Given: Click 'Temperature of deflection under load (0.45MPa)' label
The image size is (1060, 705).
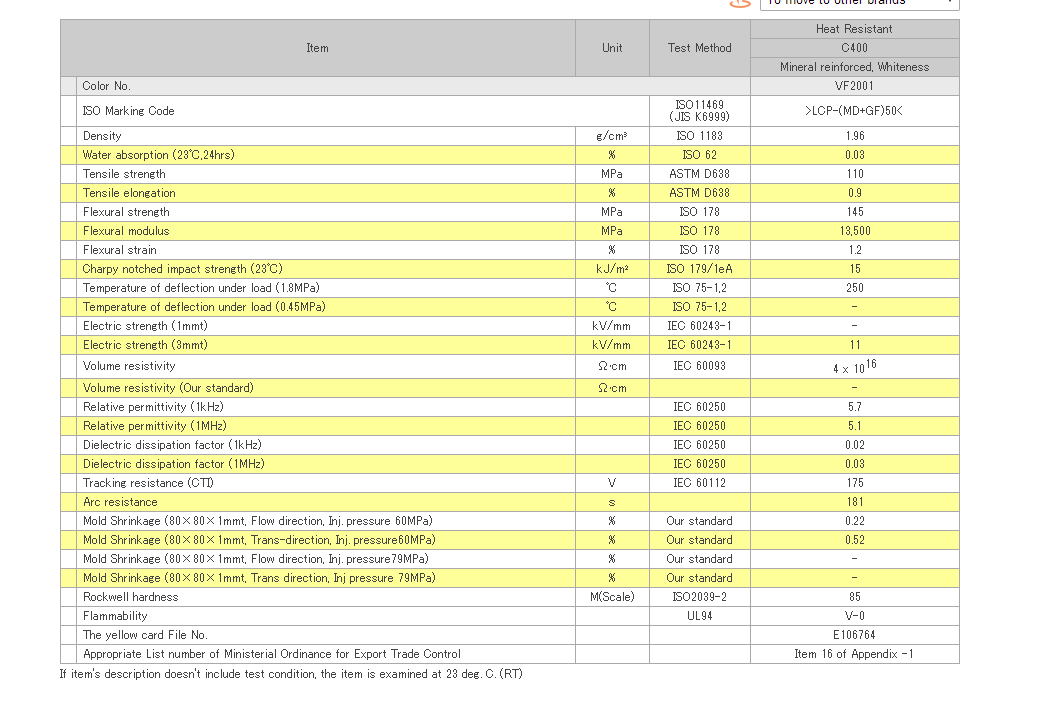Looking at the screenshot, I should click(204, 306).
